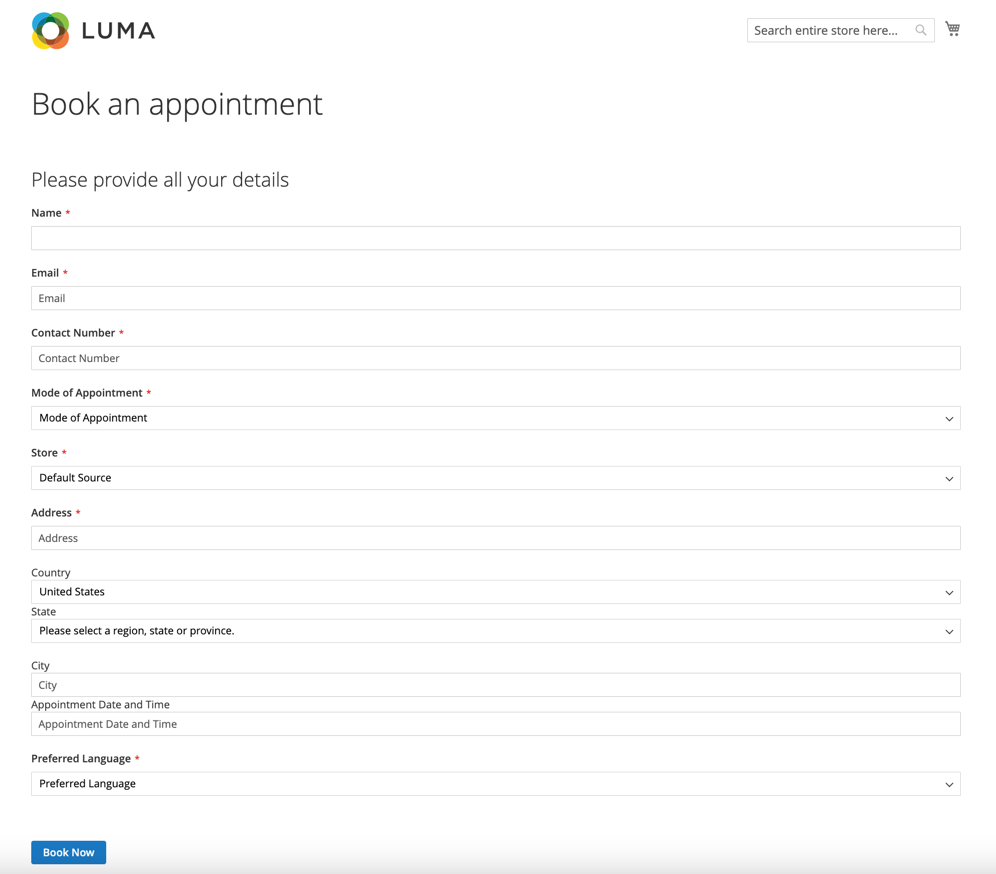Click the Luma logo icon

point(51,31)
